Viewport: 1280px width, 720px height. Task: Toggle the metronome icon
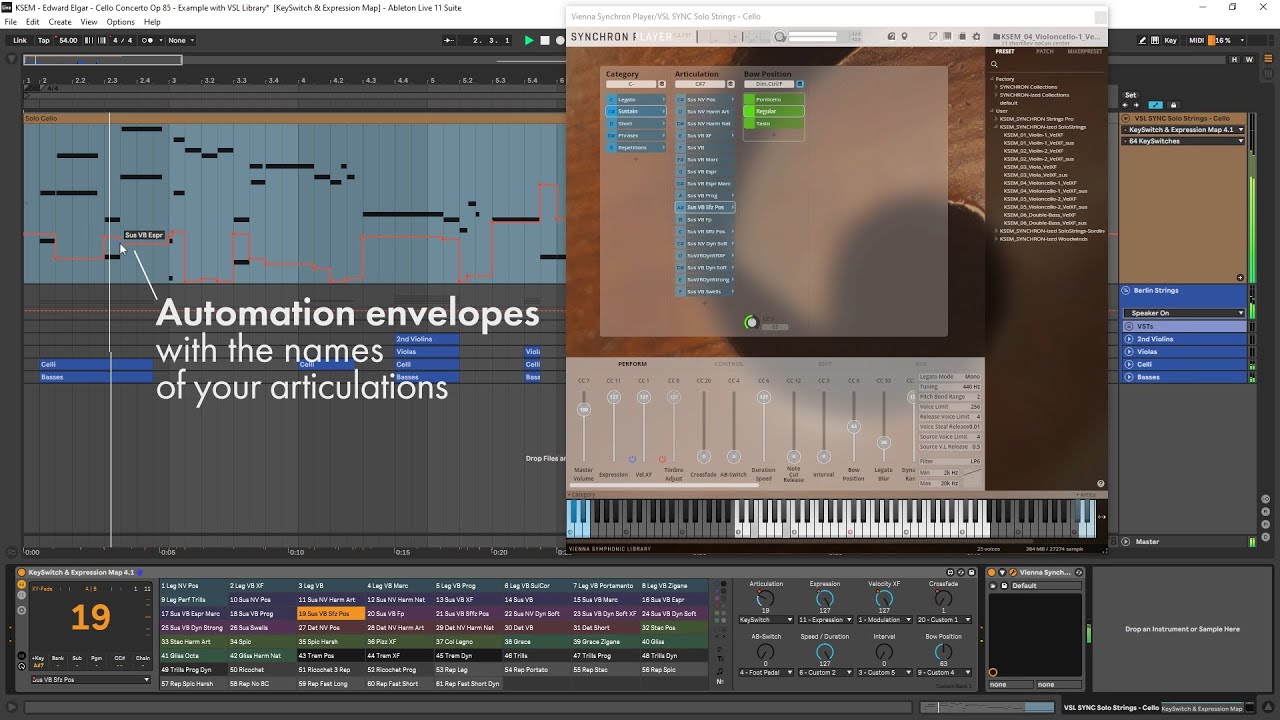[x=148, y=40]
